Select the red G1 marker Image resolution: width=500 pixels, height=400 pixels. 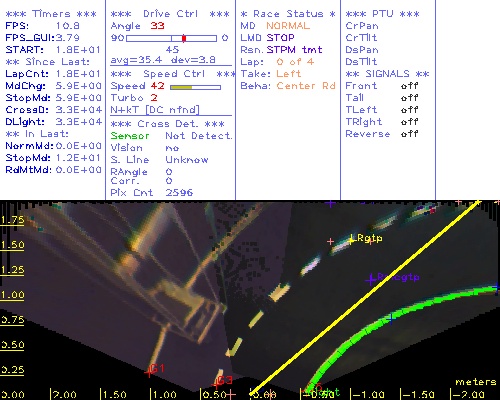149,373
